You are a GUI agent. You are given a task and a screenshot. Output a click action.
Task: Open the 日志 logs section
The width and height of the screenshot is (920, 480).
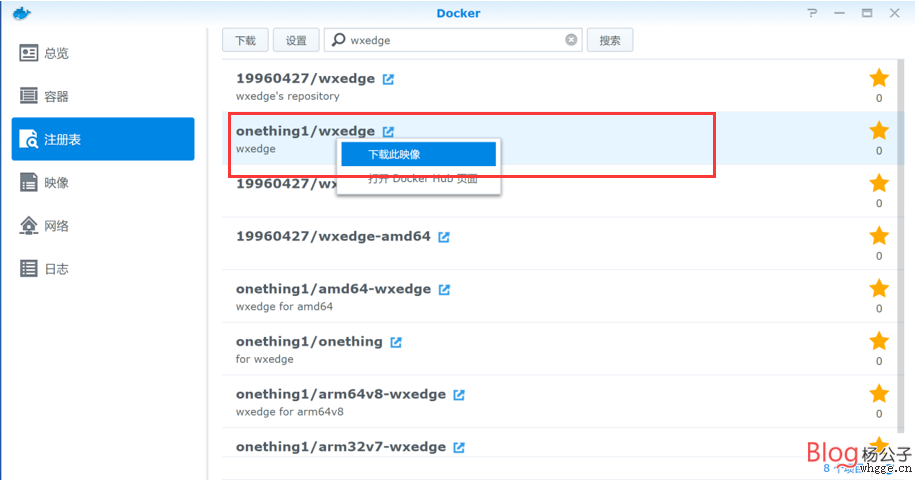(103, 269)
